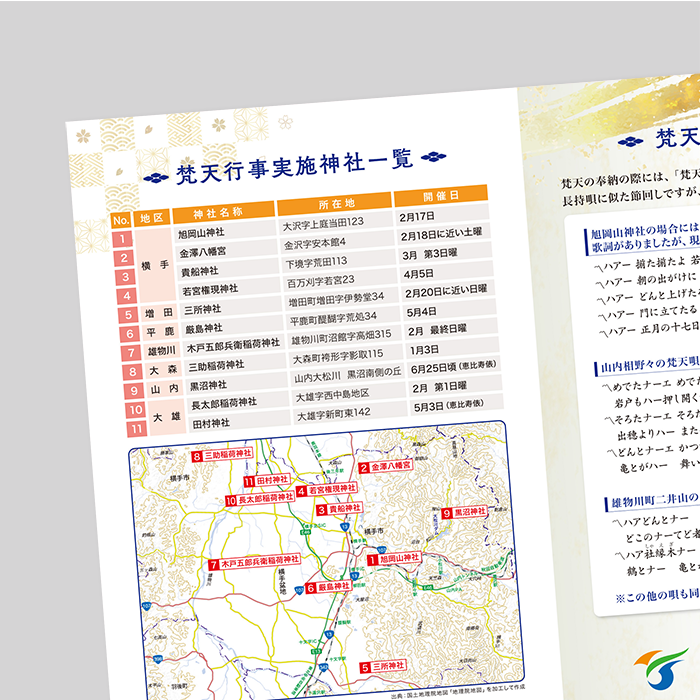700x700 pixels.
Task: Select table cell 旭岡山神社 under shrine names
Action: pos(201,233)
